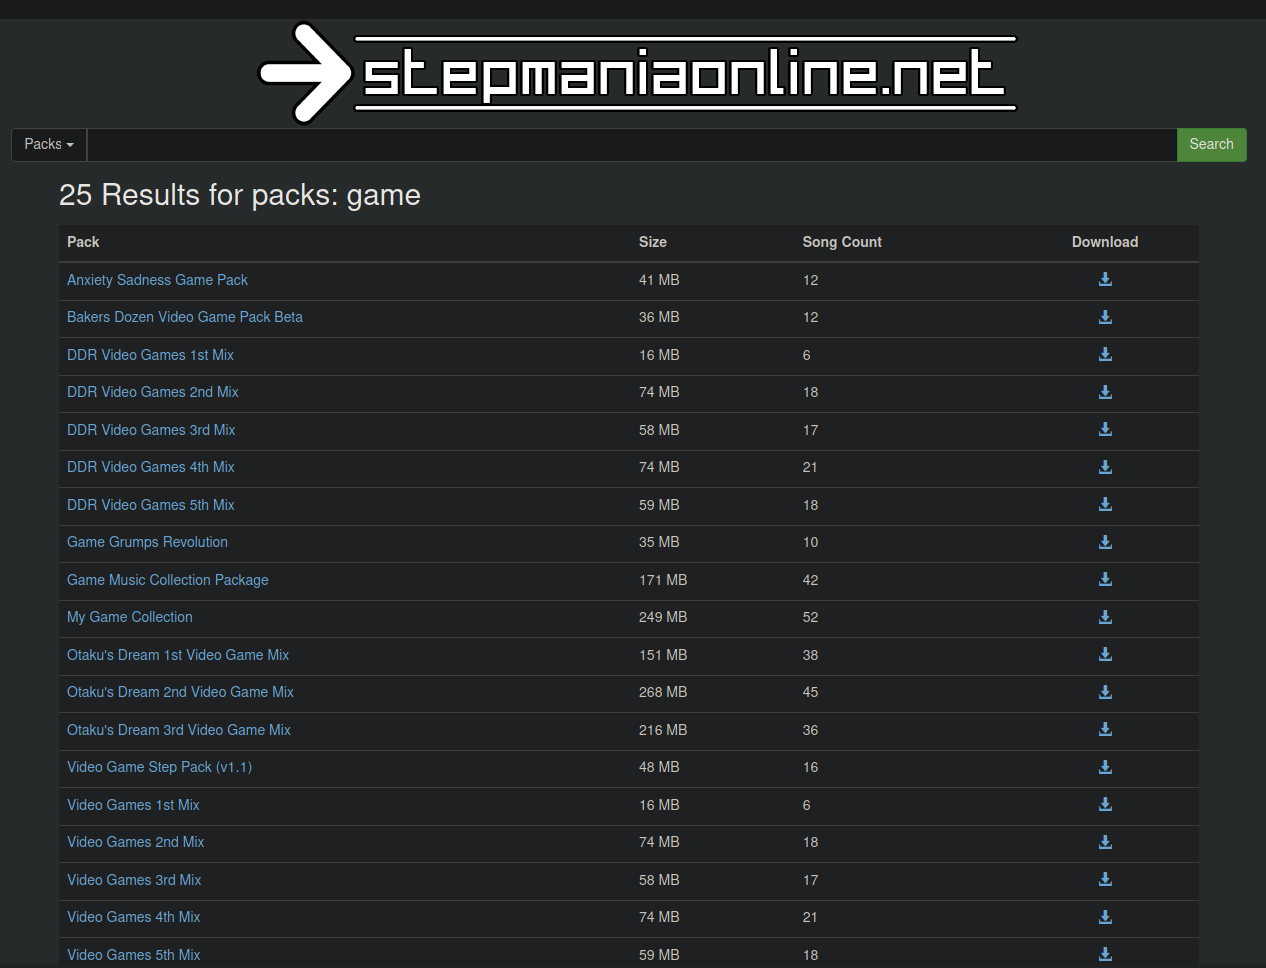Viewport: 1266px width, 968px height.
Task: Download the Anxiety Sadness Game Pack
Action: point(1105,280)
